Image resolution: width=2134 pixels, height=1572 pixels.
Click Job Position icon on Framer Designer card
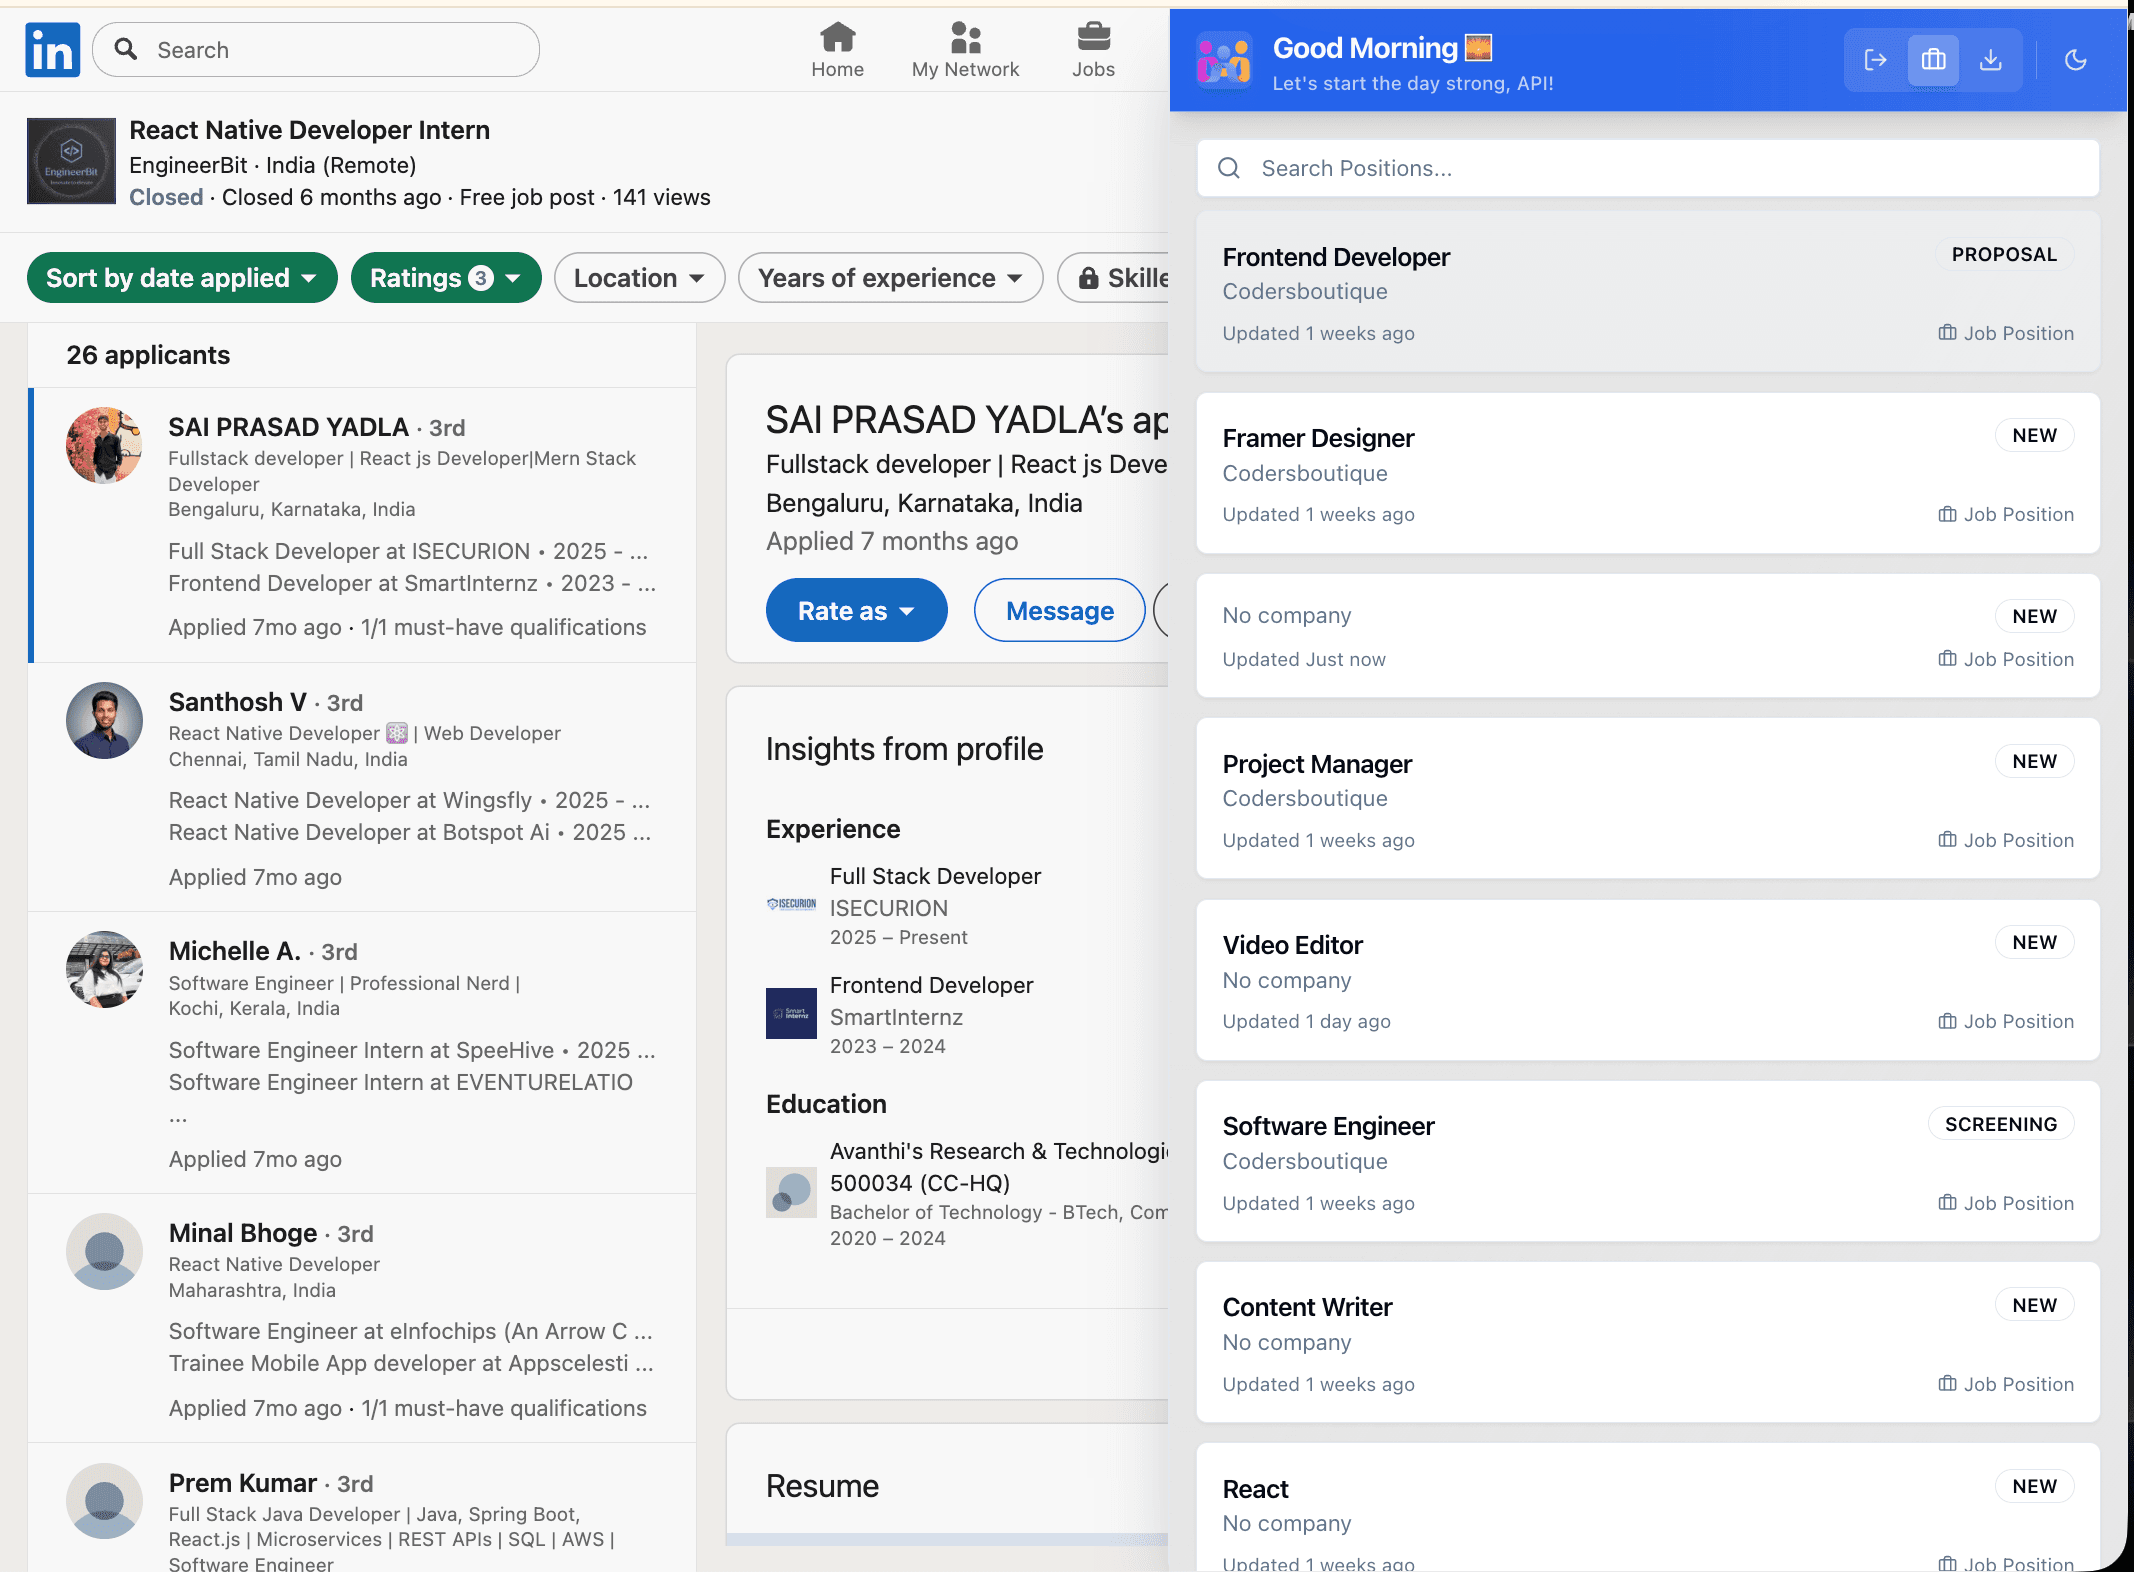1947,514
